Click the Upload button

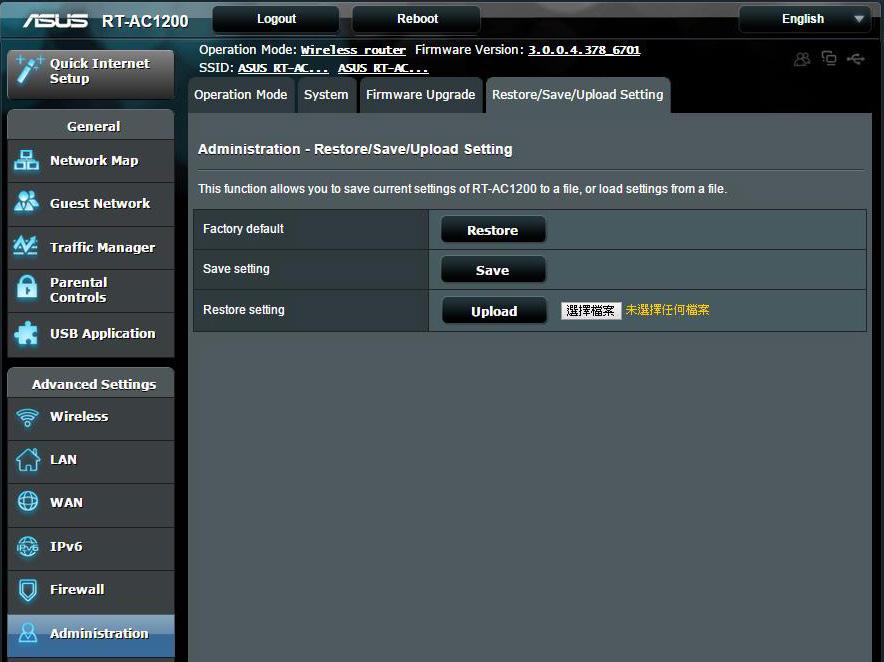pyautogui.click(x=494, y=311)
